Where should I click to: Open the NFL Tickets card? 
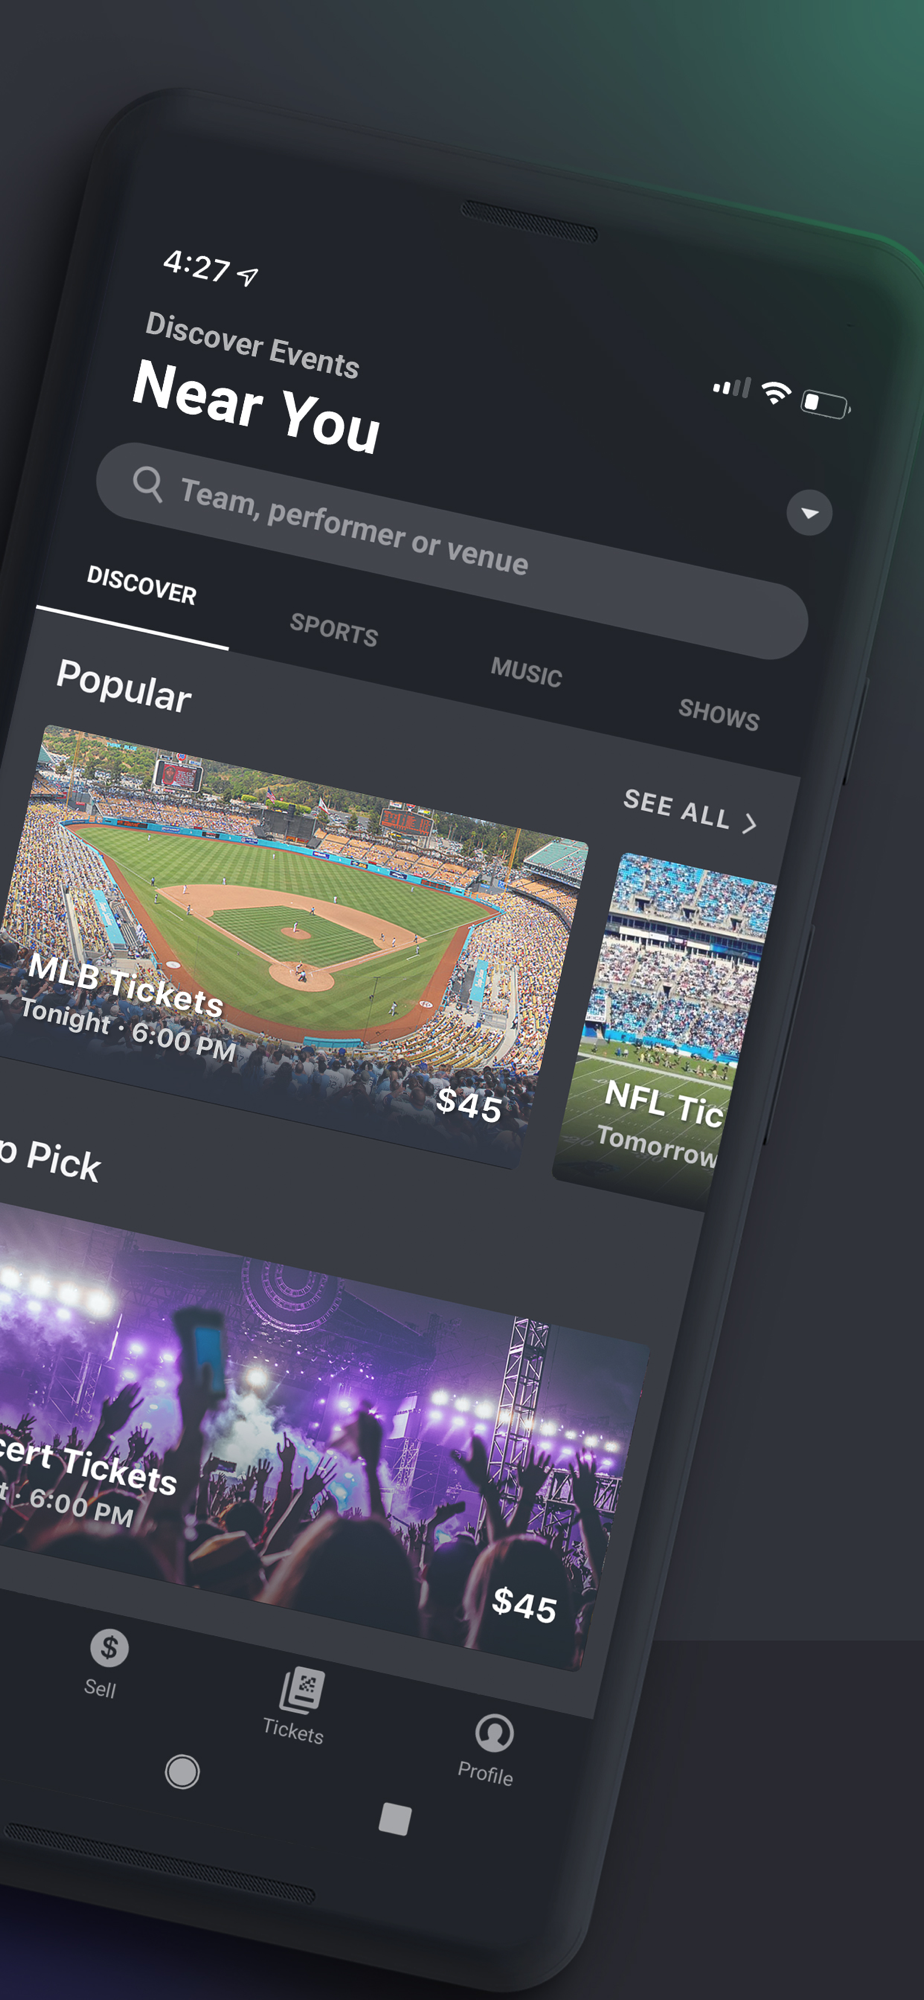(x=665, y=1030)
